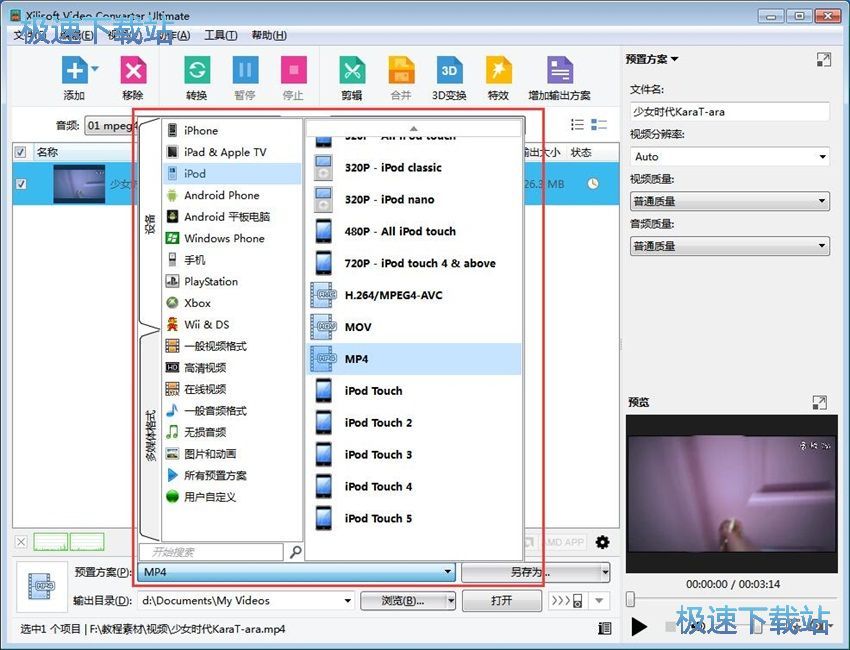Expand the 预置方案 panel with corner icon
Screen dimensions: 850x650
pyautogui.click(x=823, y=60)
